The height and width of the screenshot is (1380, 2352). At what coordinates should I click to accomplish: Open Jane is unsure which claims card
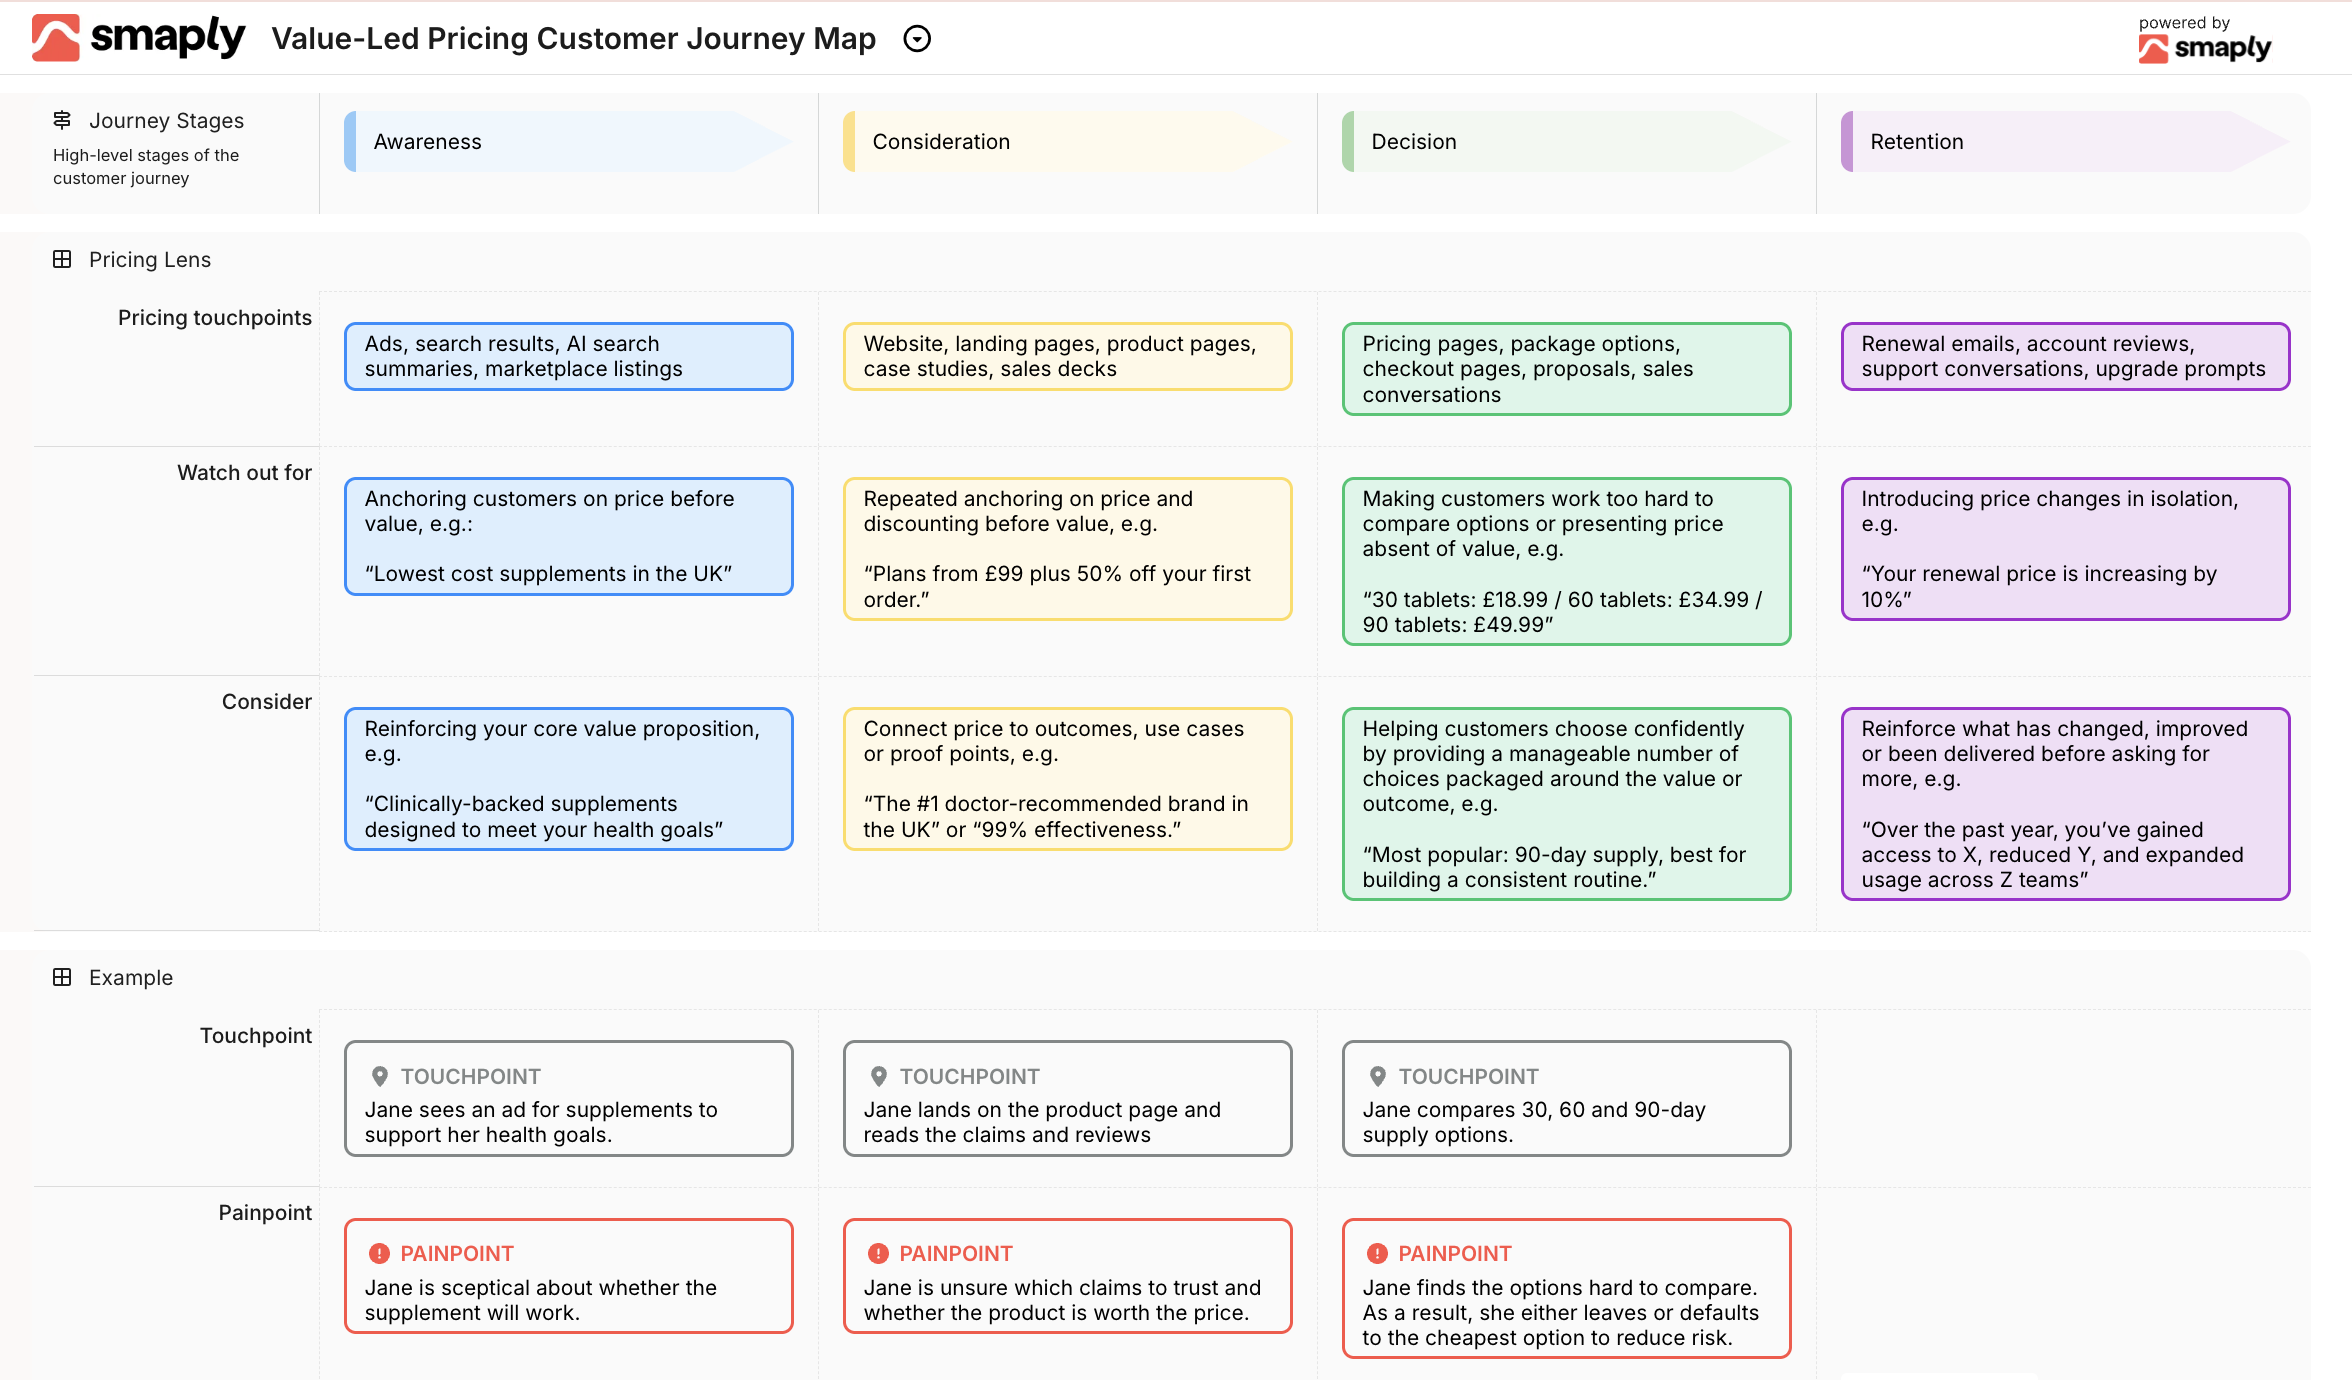[x=1067, y=1276]
